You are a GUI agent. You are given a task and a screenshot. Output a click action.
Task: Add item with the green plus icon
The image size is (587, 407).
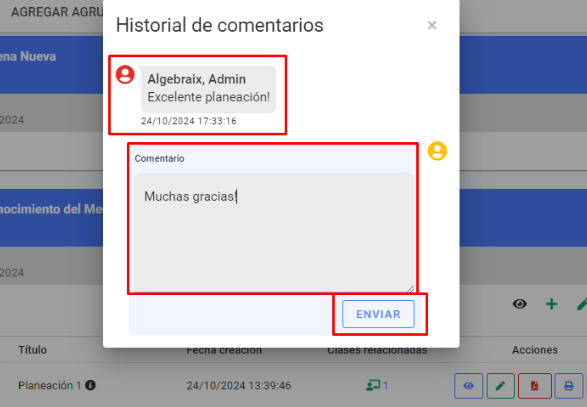[551, 304]
